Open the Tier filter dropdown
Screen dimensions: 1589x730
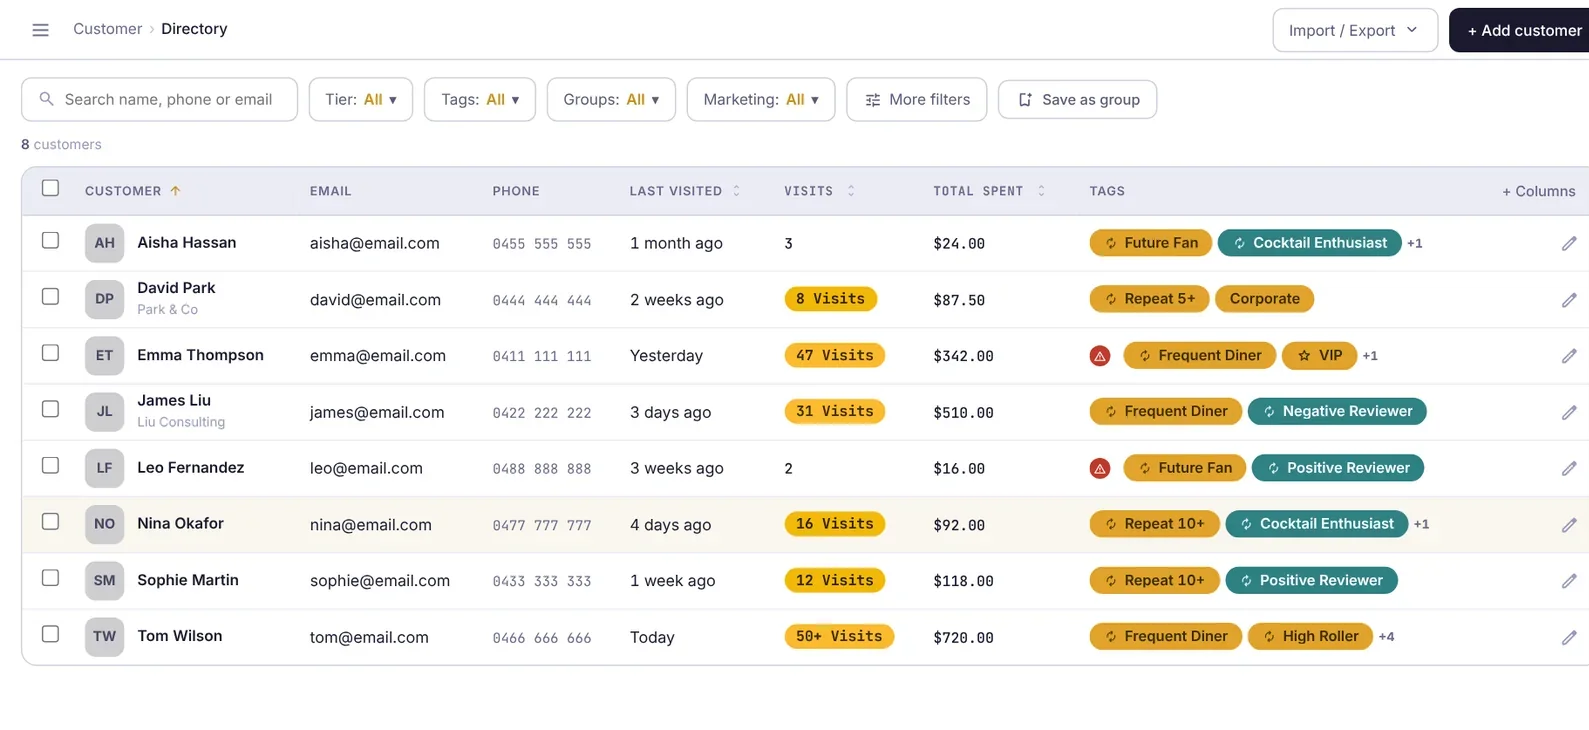click(361, 100)
